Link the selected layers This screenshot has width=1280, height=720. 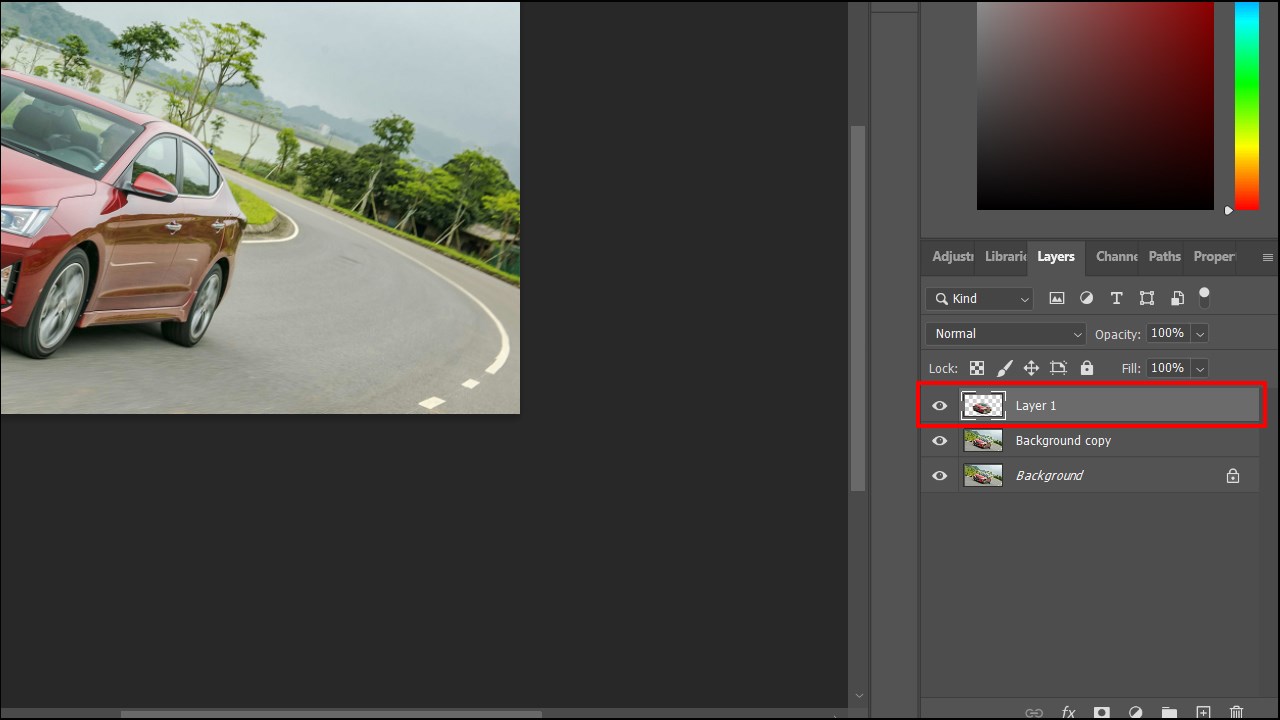(1034, 712)
